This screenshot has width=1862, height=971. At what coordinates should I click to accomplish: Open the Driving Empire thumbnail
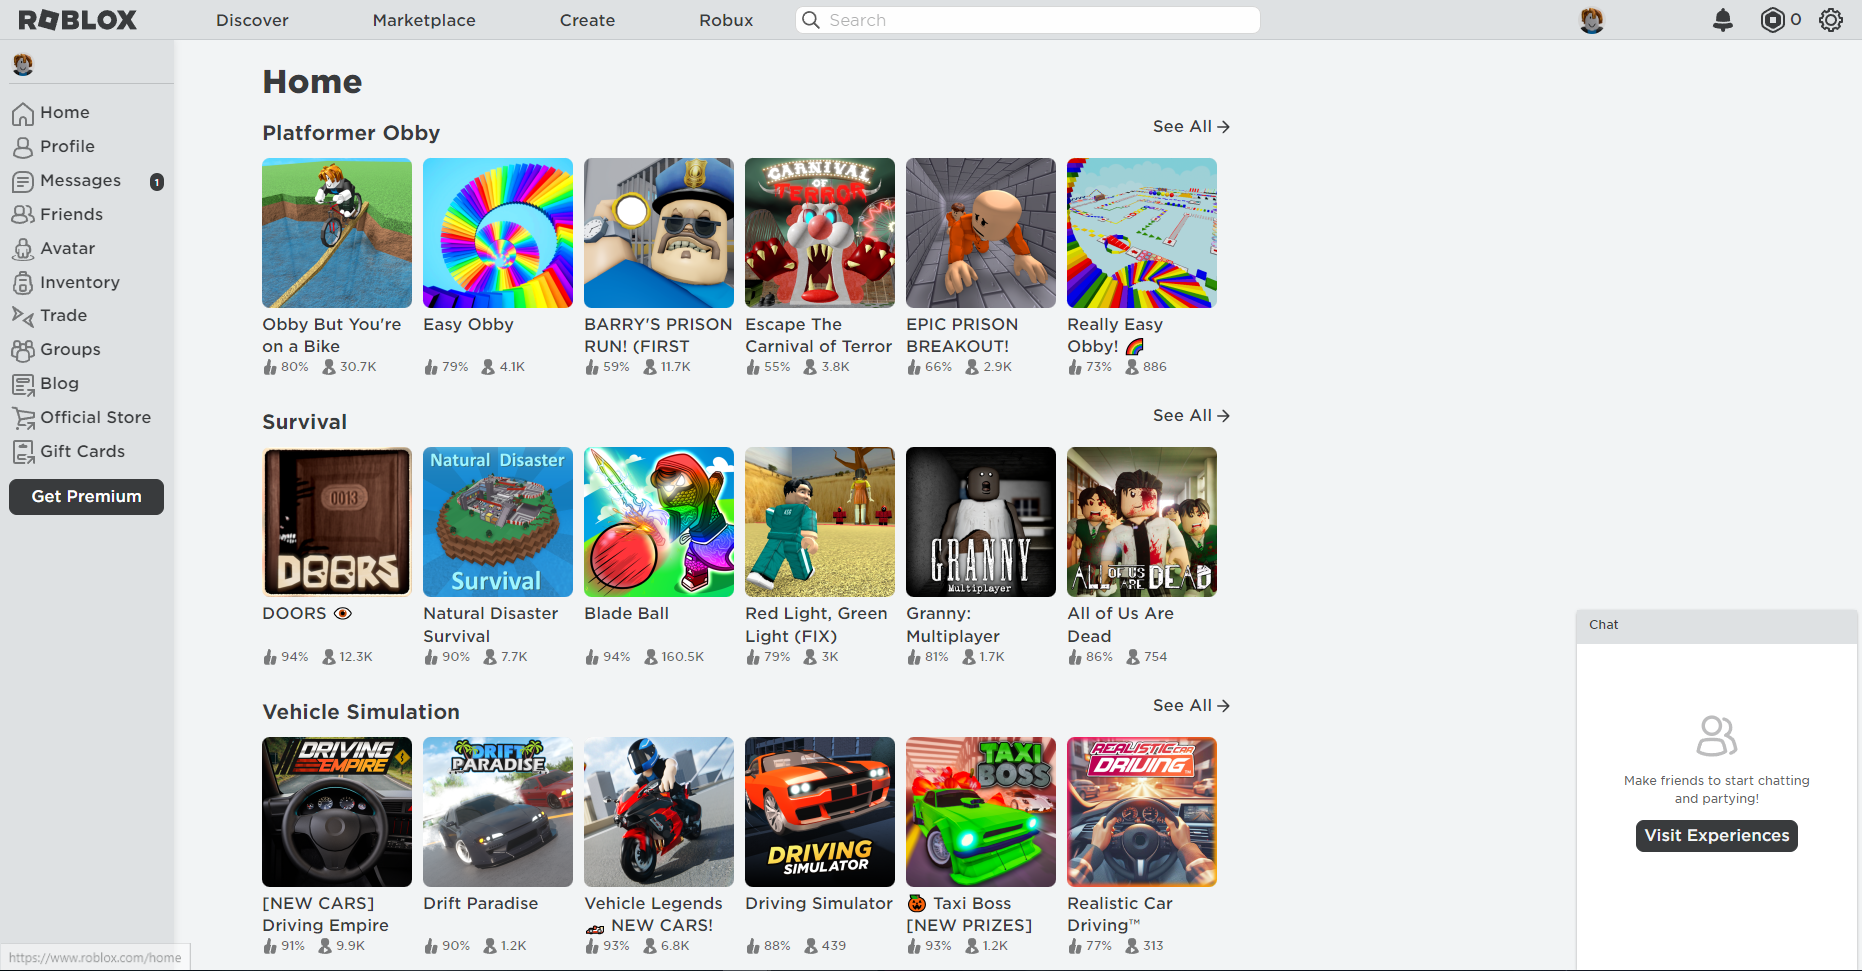tap(337, 812)
